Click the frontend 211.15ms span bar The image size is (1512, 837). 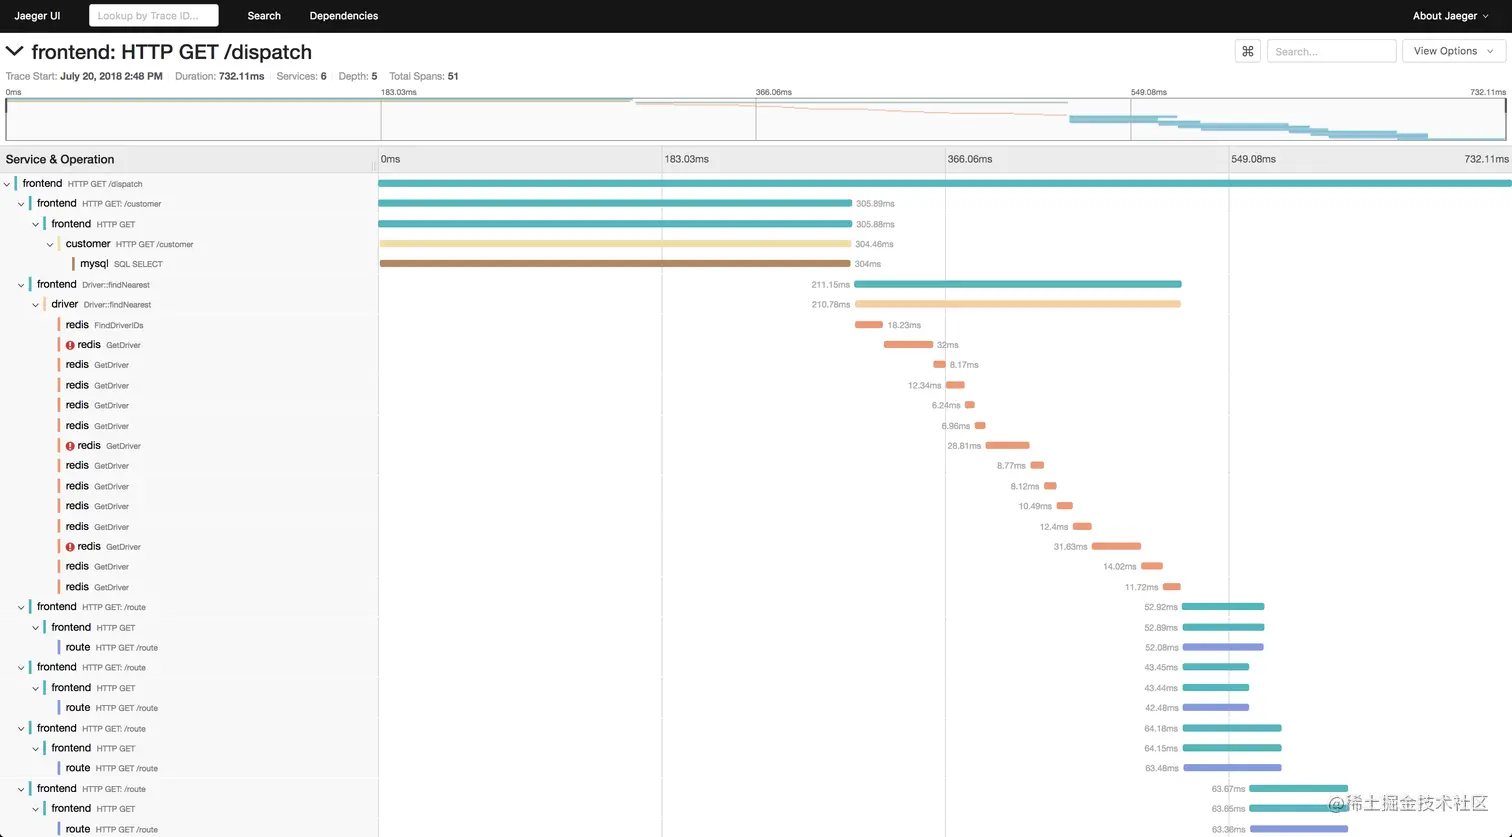1017,284
